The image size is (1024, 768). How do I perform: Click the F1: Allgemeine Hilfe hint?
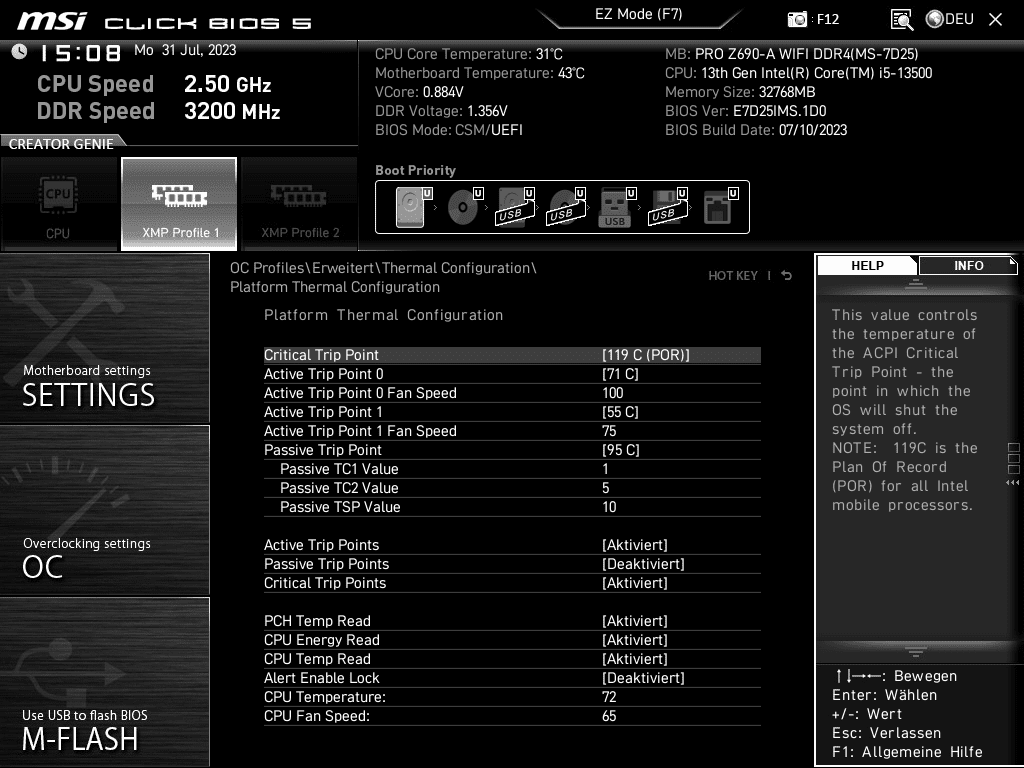point(907,752)
